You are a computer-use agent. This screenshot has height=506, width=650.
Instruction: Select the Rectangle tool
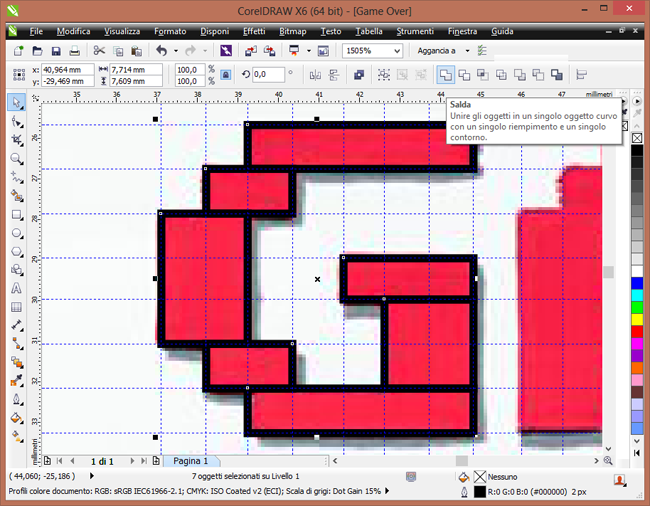pos(16,215)
